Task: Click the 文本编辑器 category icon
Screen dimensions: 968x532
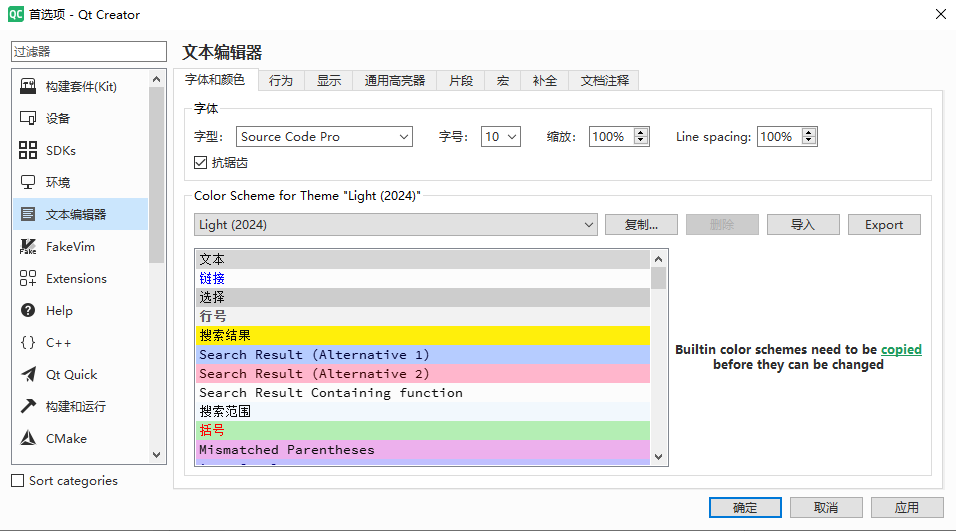Action: [x=28, y=214]
